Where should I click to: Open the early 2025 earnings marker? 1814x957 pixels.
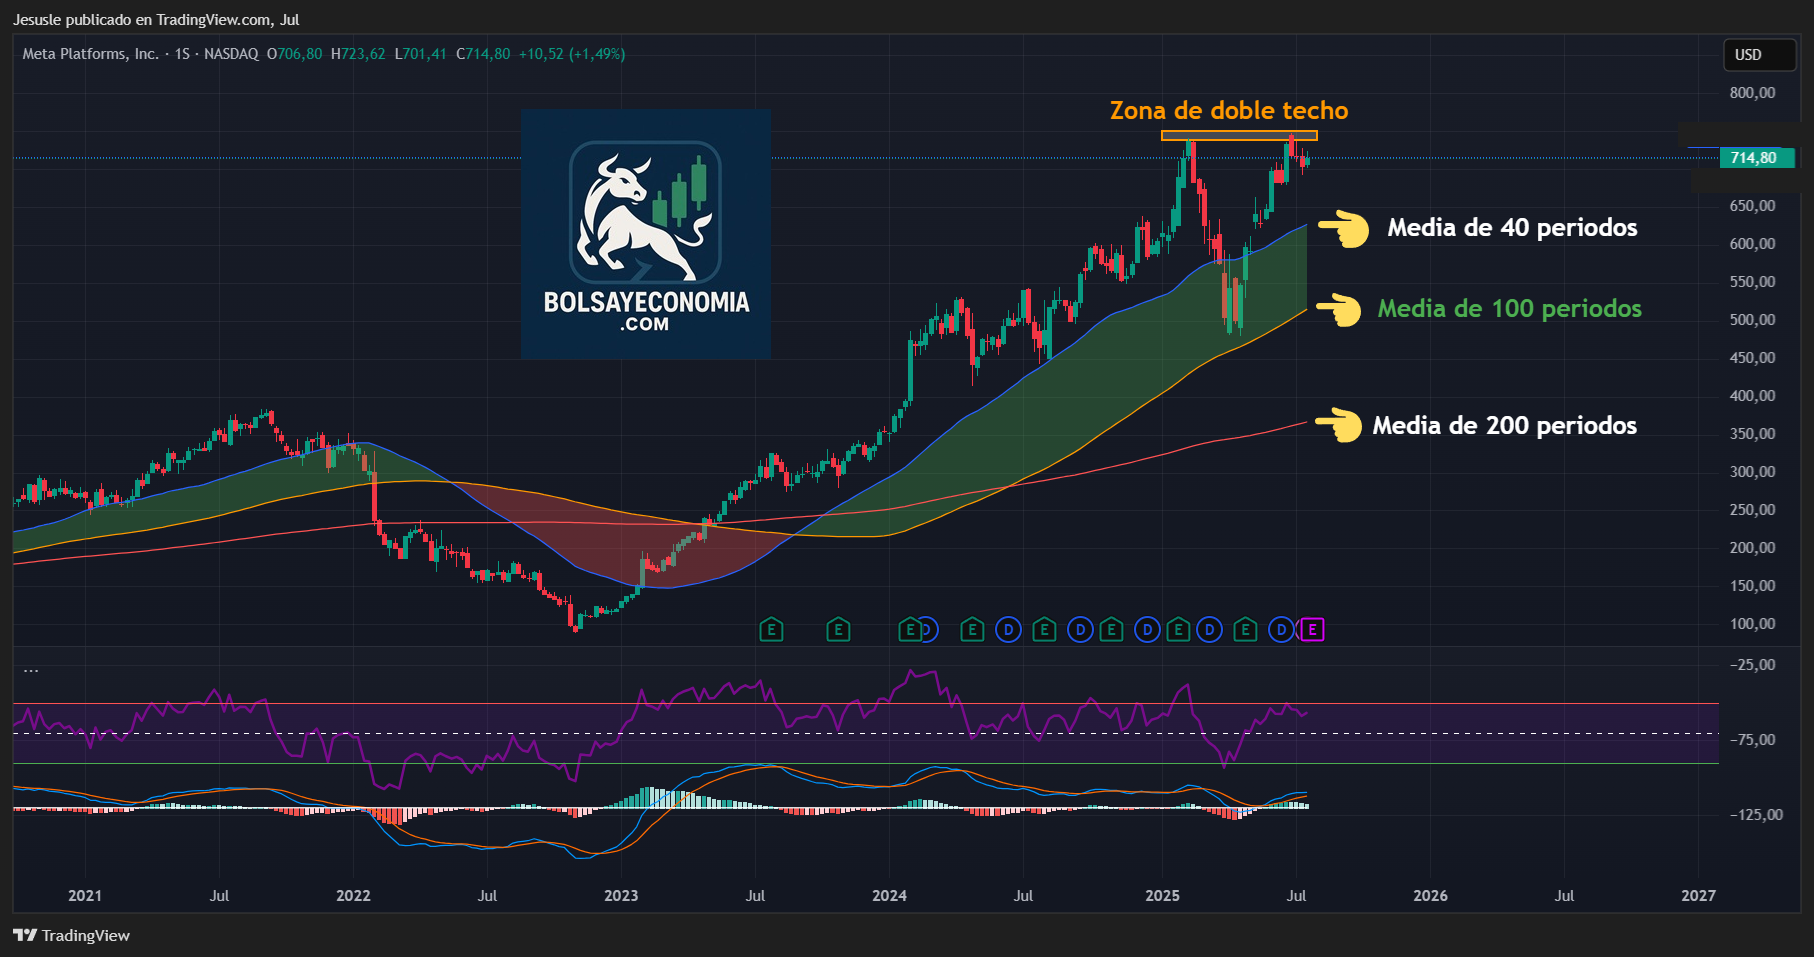tap(1179, 630)
